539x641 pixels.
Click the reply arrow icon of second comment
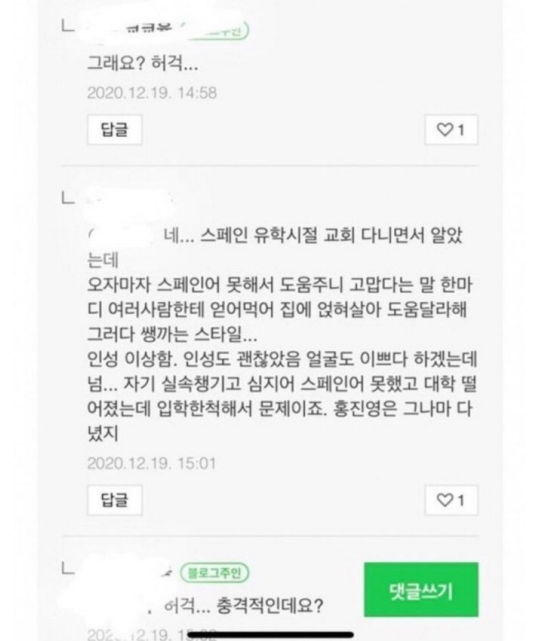(68, 198)
